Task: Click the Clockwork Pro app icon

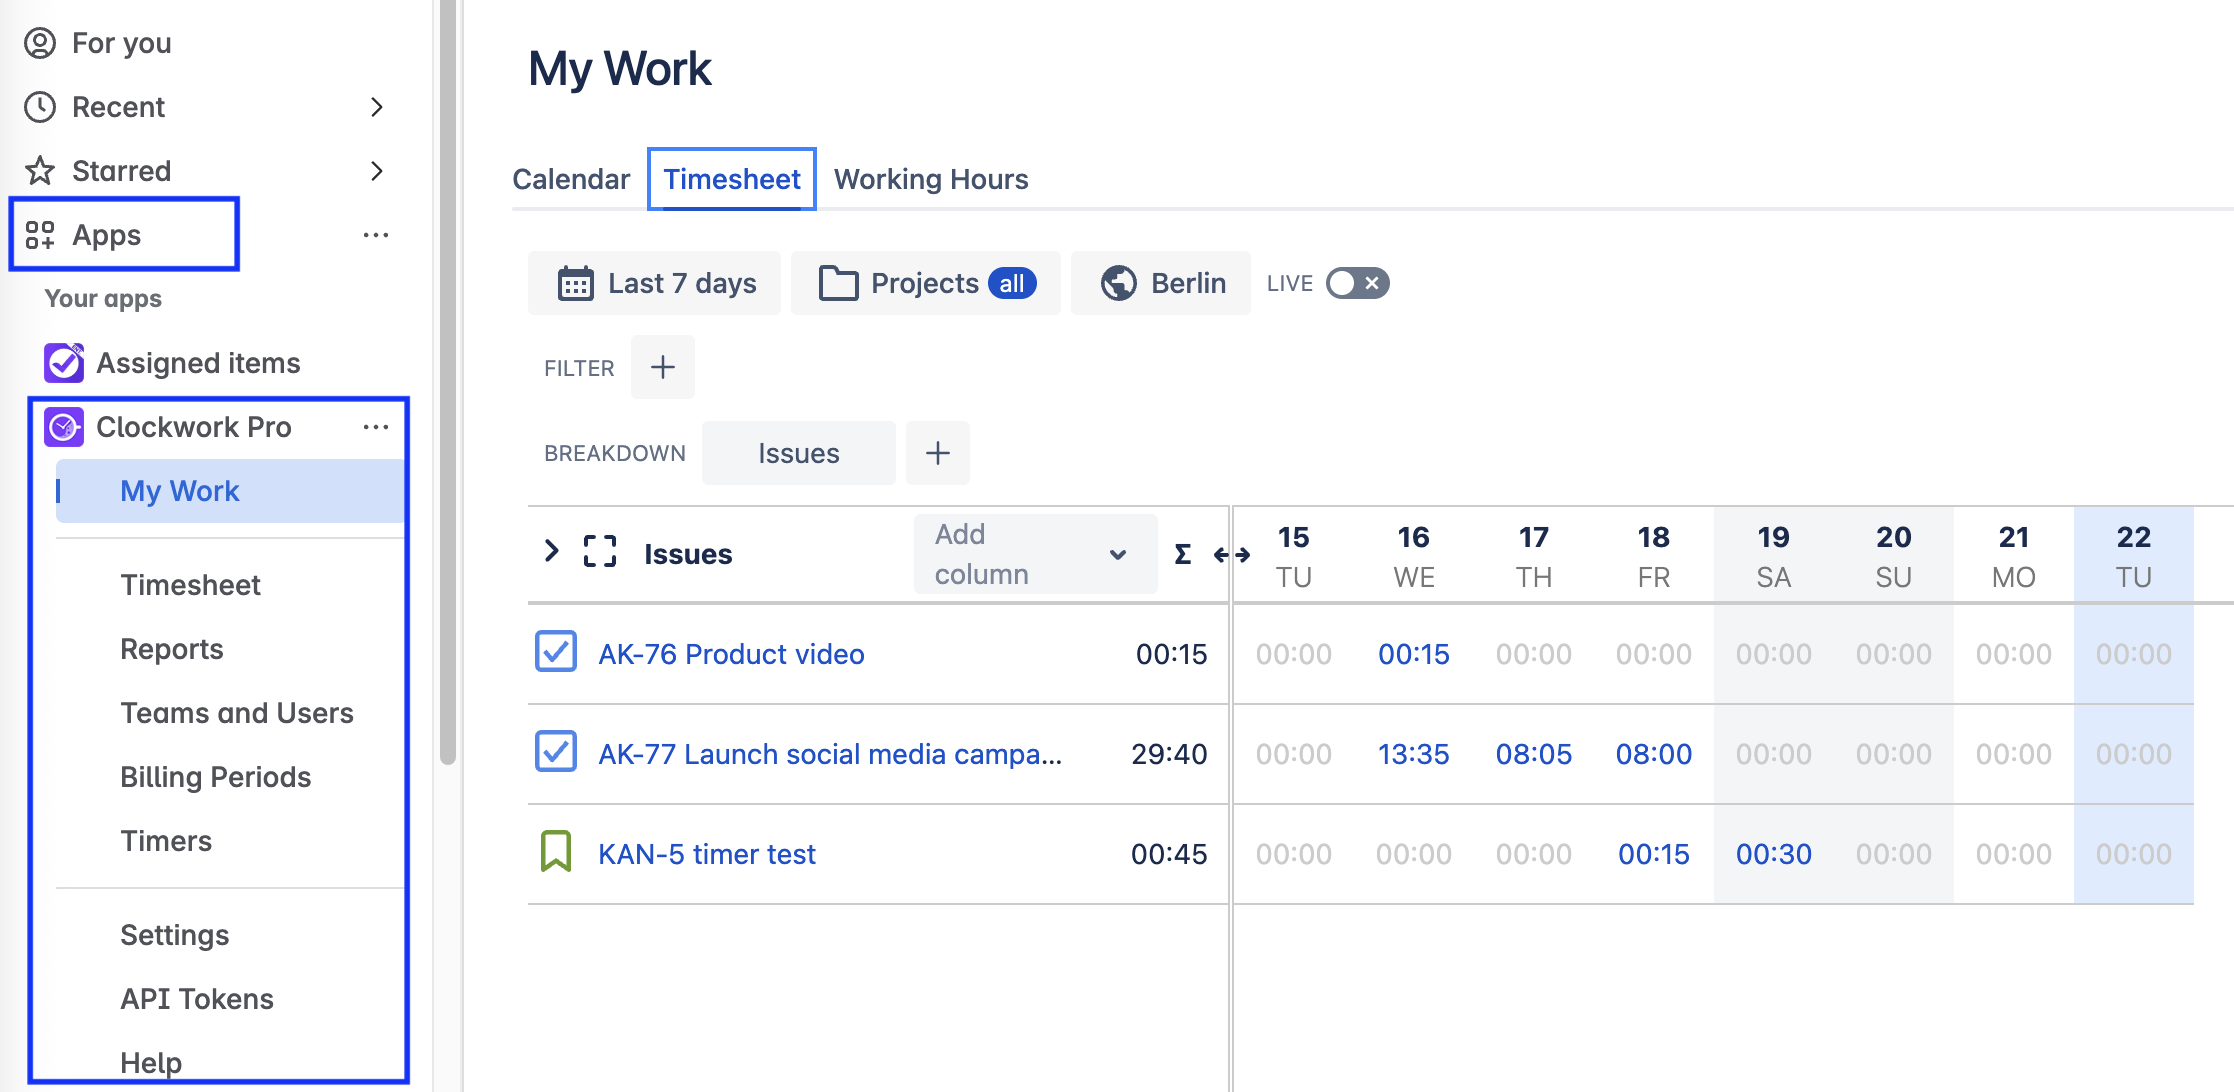Action: pos(64,427)
